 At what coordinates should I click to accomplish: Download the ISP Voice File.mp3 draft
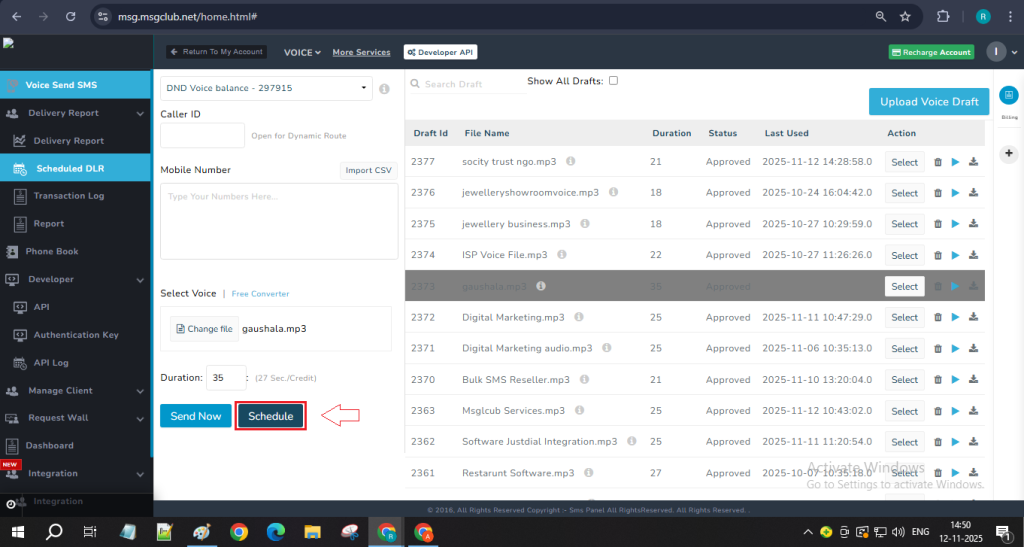974,255
